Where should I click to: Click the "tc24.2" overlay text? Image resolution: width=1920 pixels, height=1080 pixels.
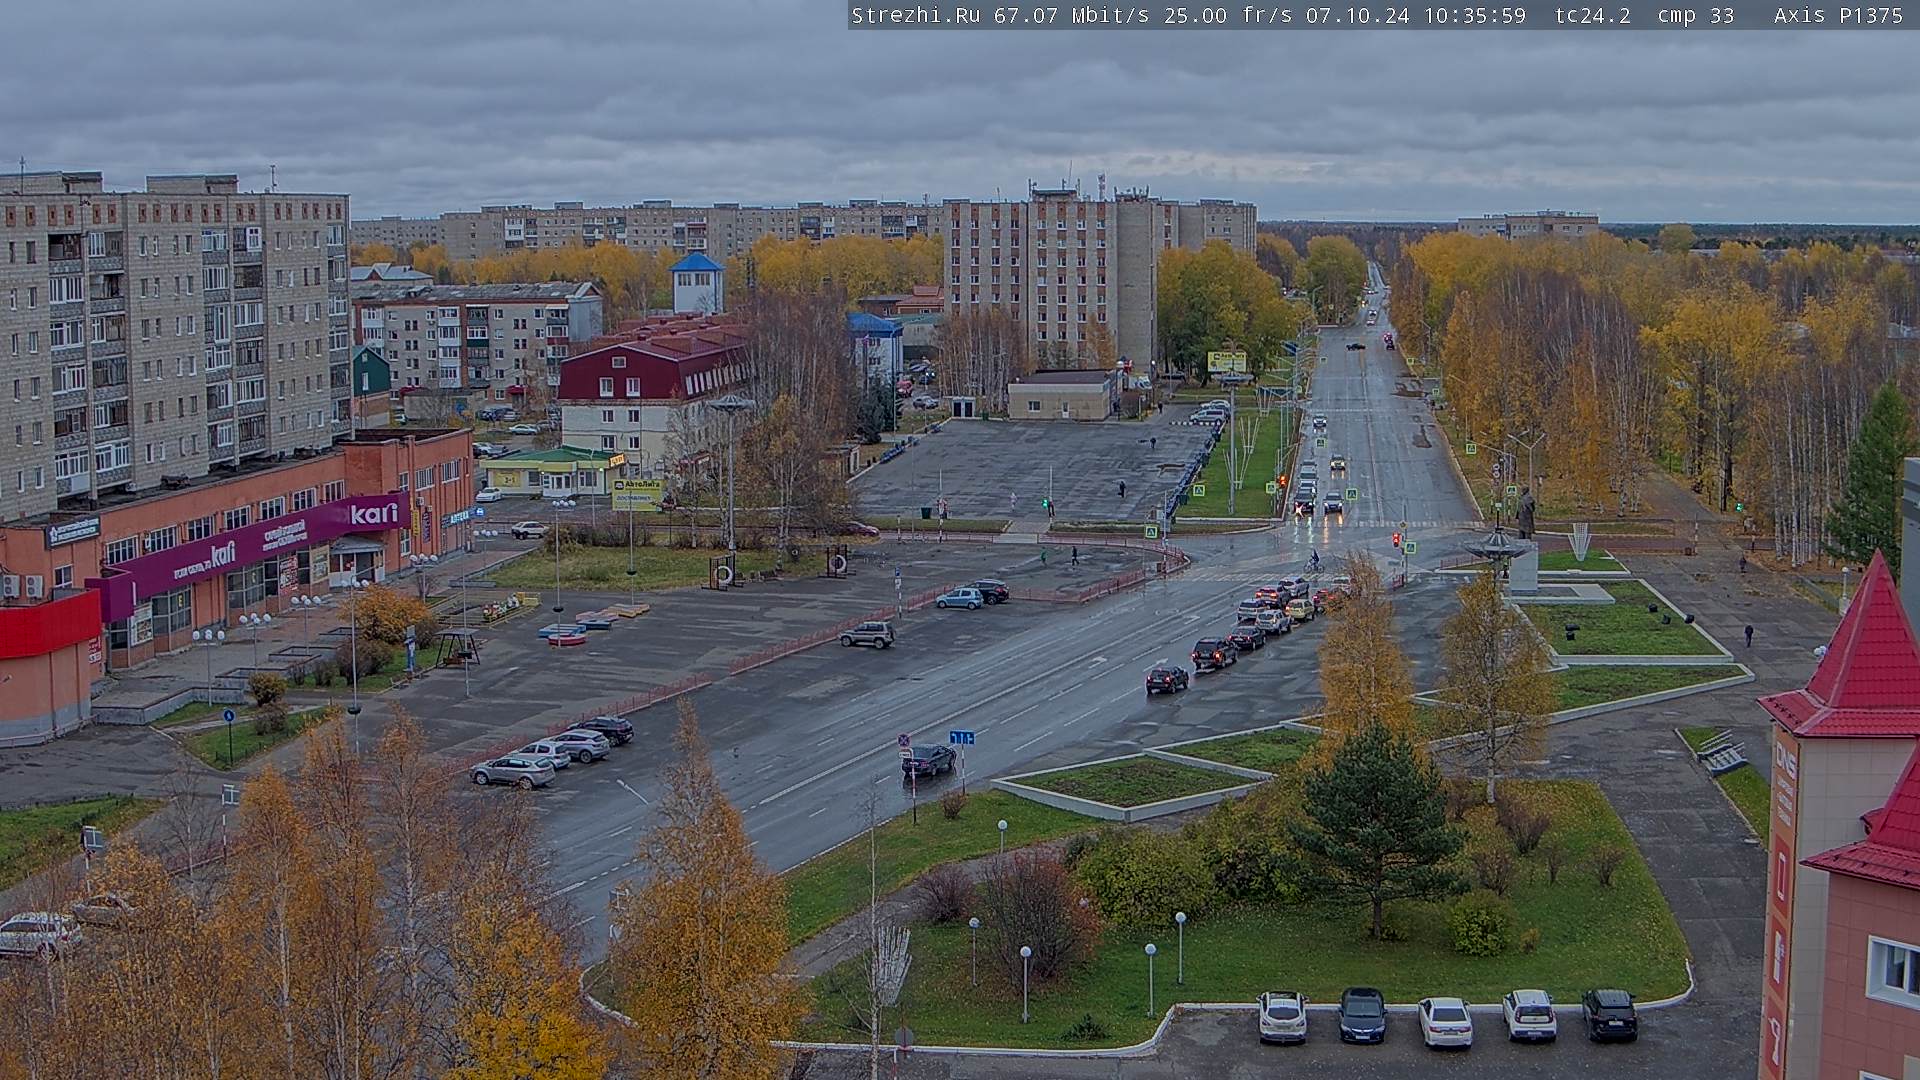[x=1592, y=15]
